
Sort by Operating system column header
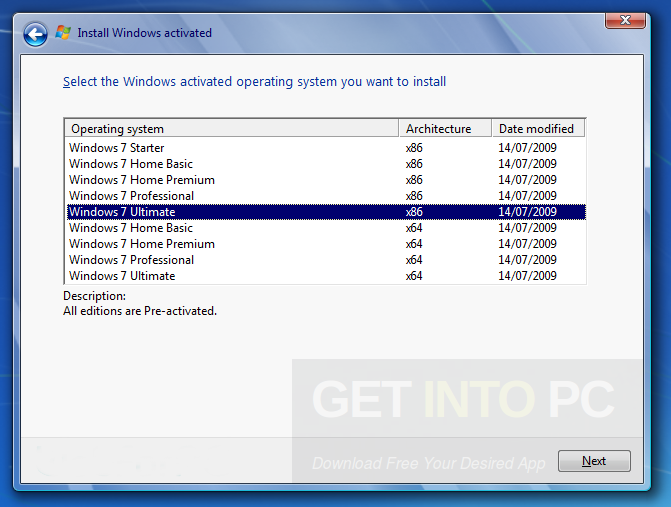(x=232, y=129)
